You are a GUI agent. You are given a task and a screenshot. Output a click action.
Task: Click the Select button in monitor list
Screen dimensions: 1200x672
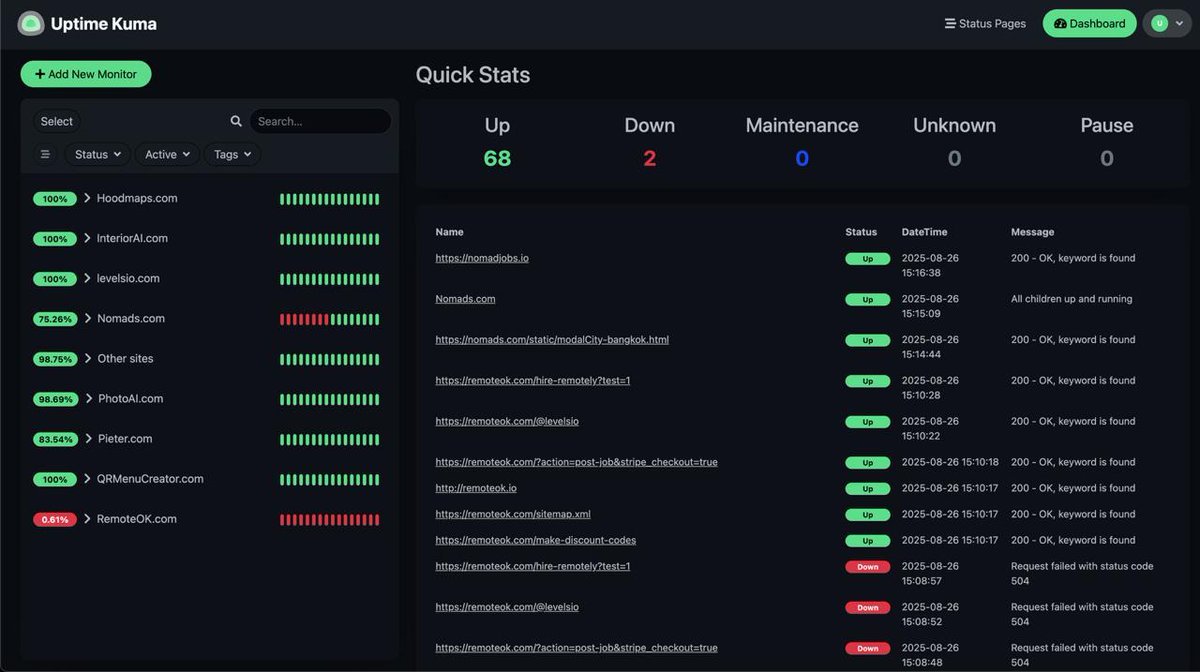57,121
